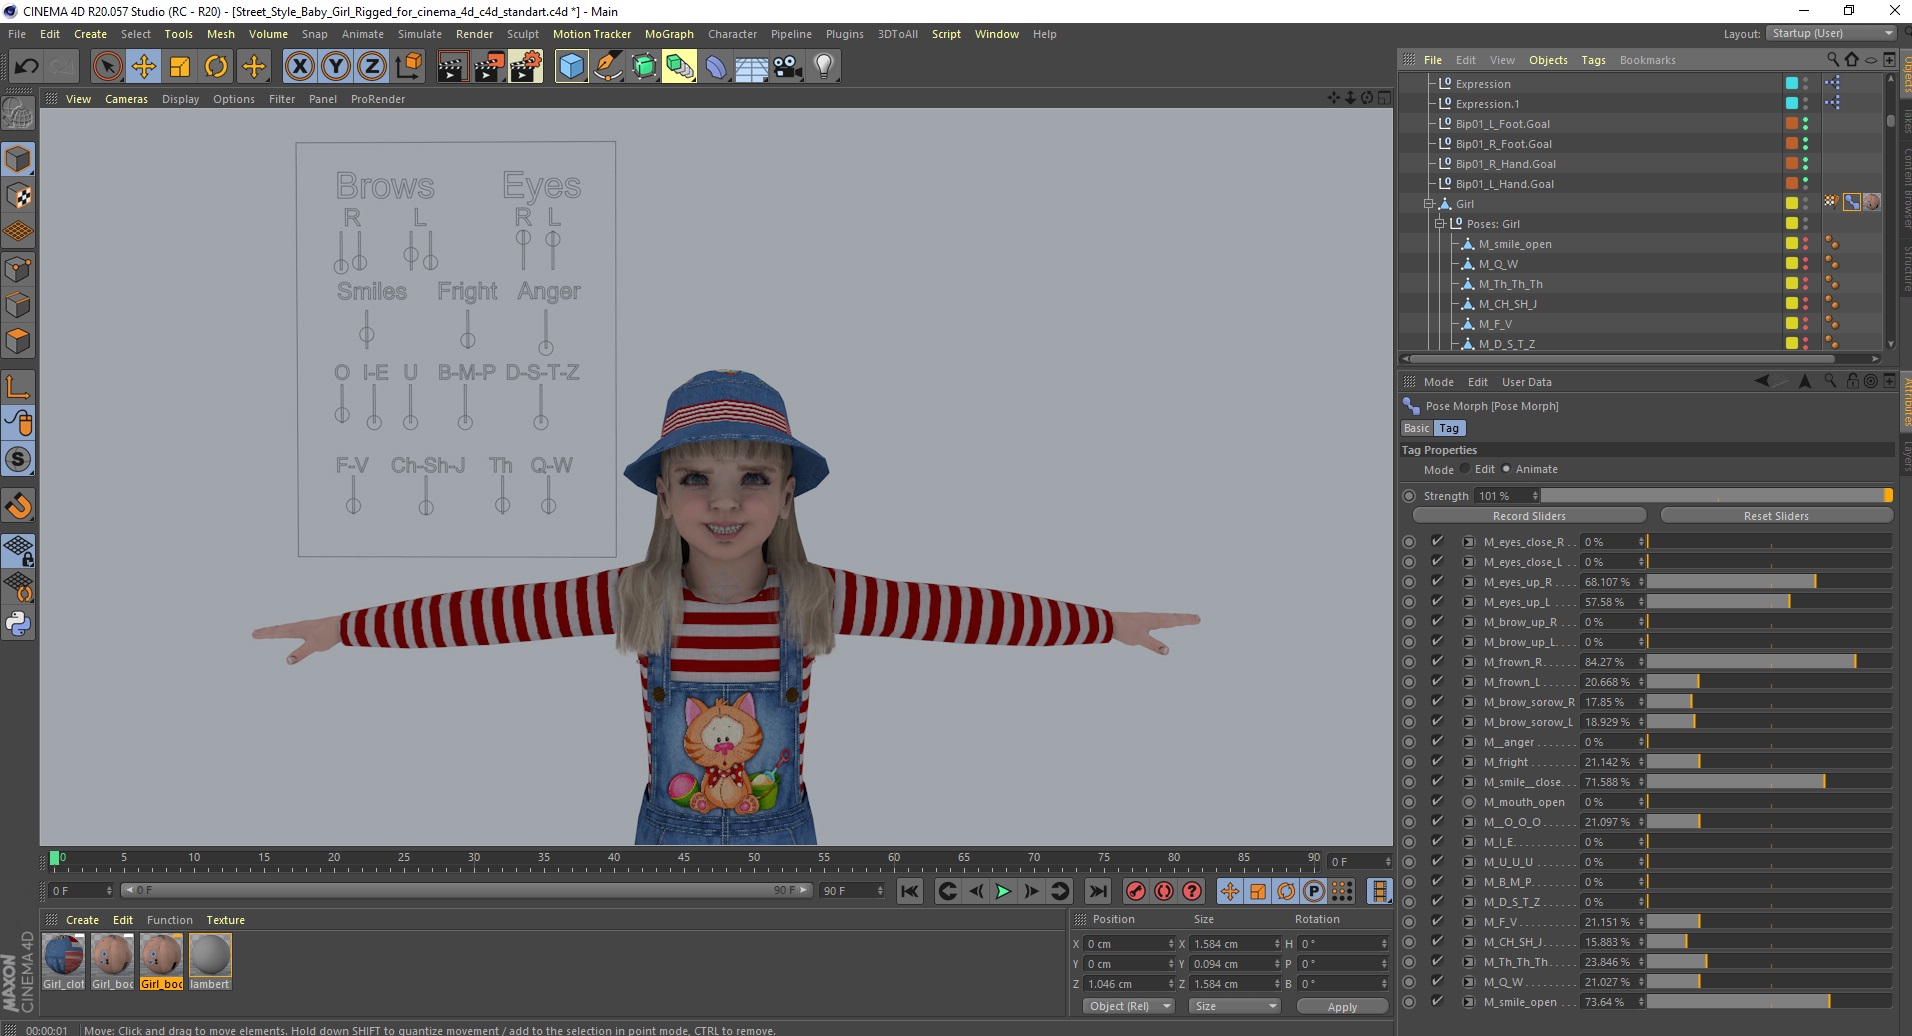Adjust Strength slider

[1716, 496]
